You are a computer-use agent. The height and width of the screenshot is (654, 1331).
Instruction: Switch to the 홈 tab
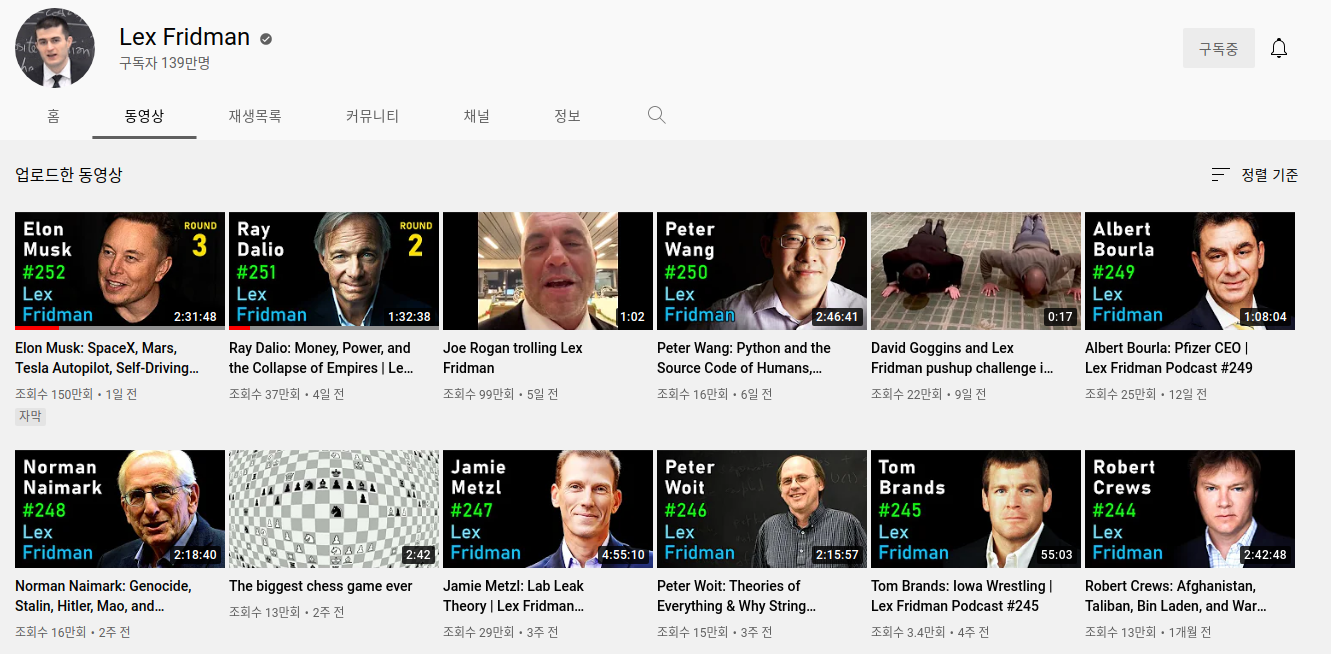(53, 116)
